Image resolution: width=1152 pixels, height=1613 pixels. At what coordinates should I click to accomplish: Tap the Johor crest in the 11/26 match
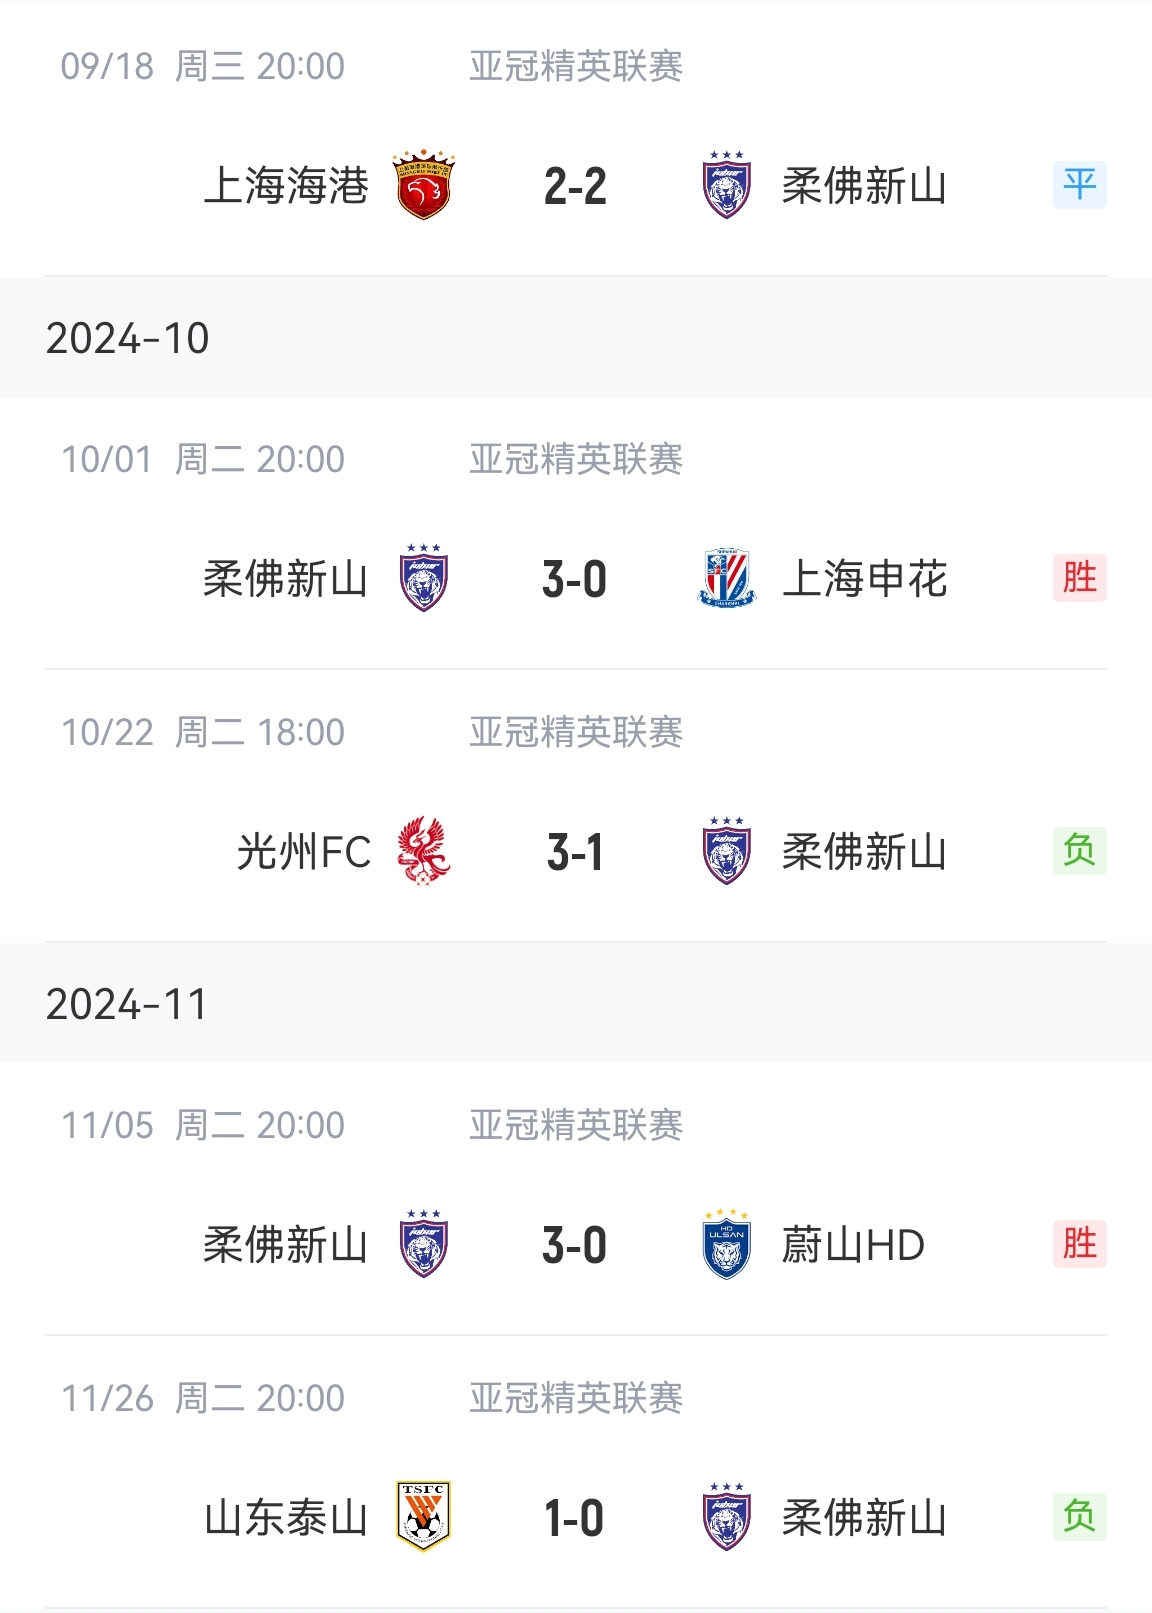tap(727, 1516)
